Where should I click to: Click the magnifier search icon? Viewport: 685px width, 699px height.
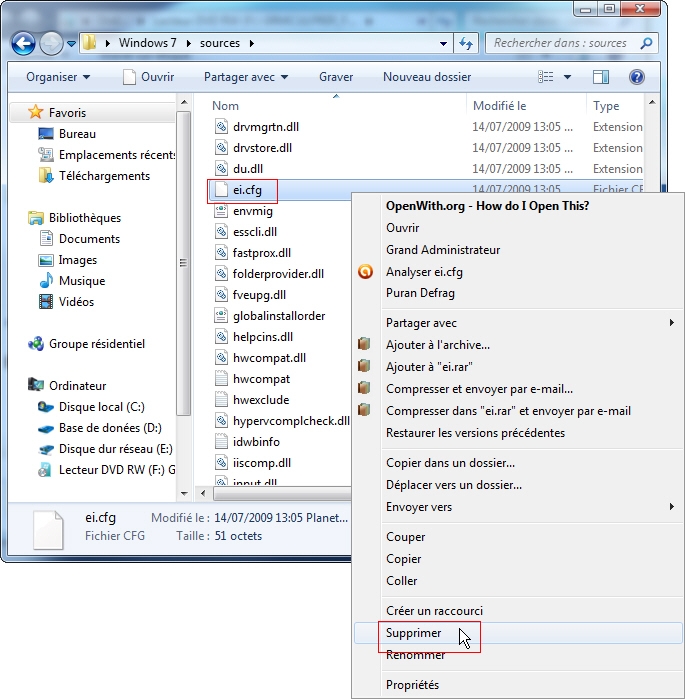tap(647, 43)
